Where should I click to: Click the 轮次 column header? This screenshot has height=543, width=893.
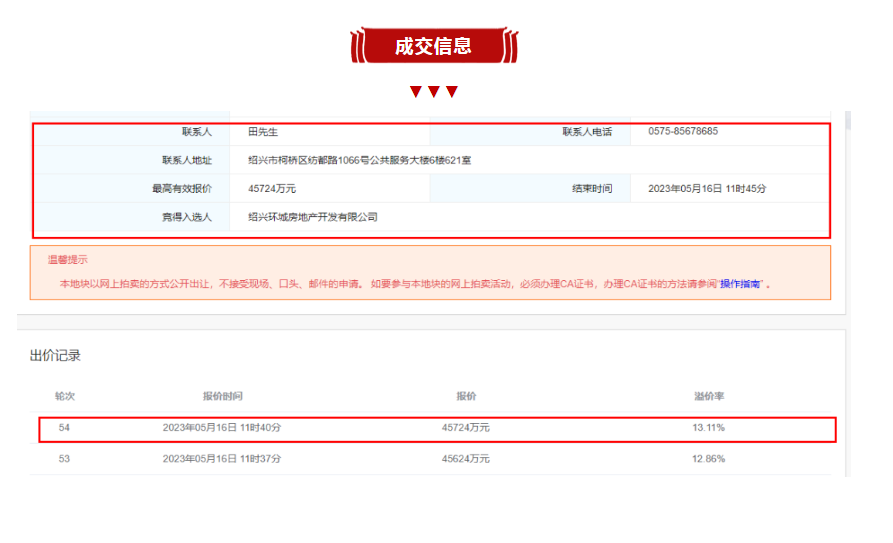[64, 397]
